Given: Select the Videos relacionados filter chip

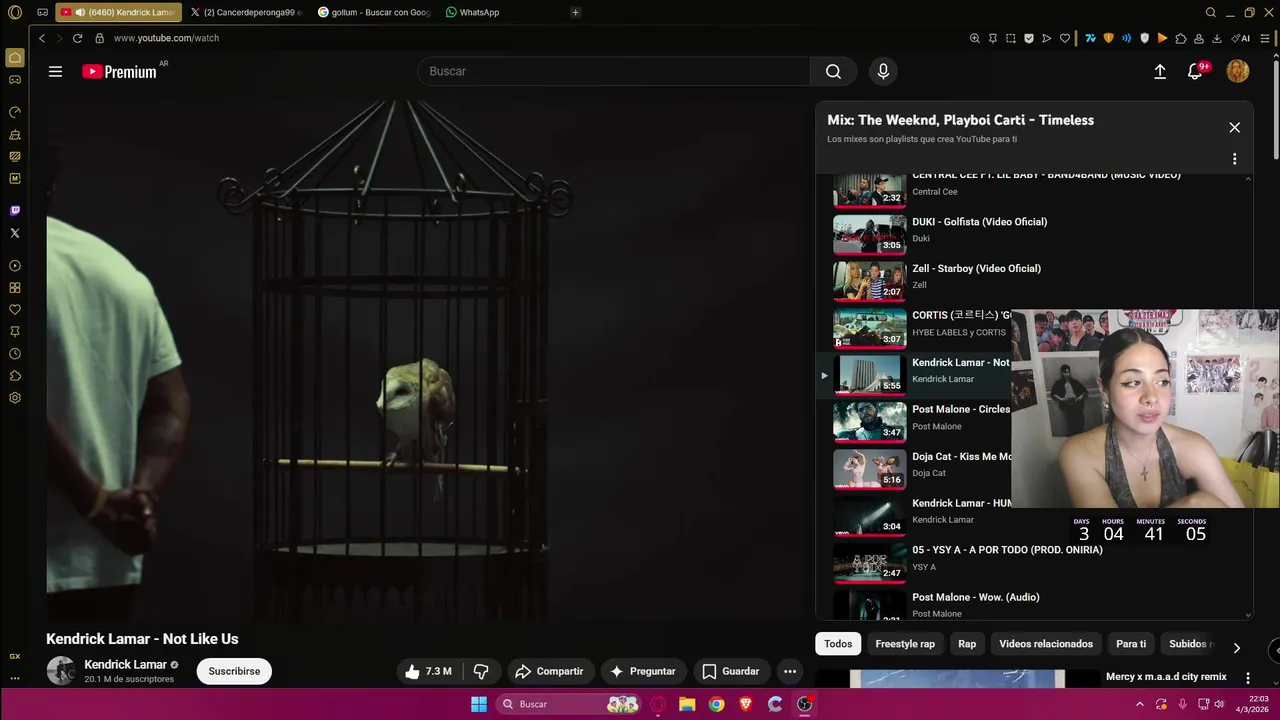Looking at the screenshot, I should [x=1046, y=644].
